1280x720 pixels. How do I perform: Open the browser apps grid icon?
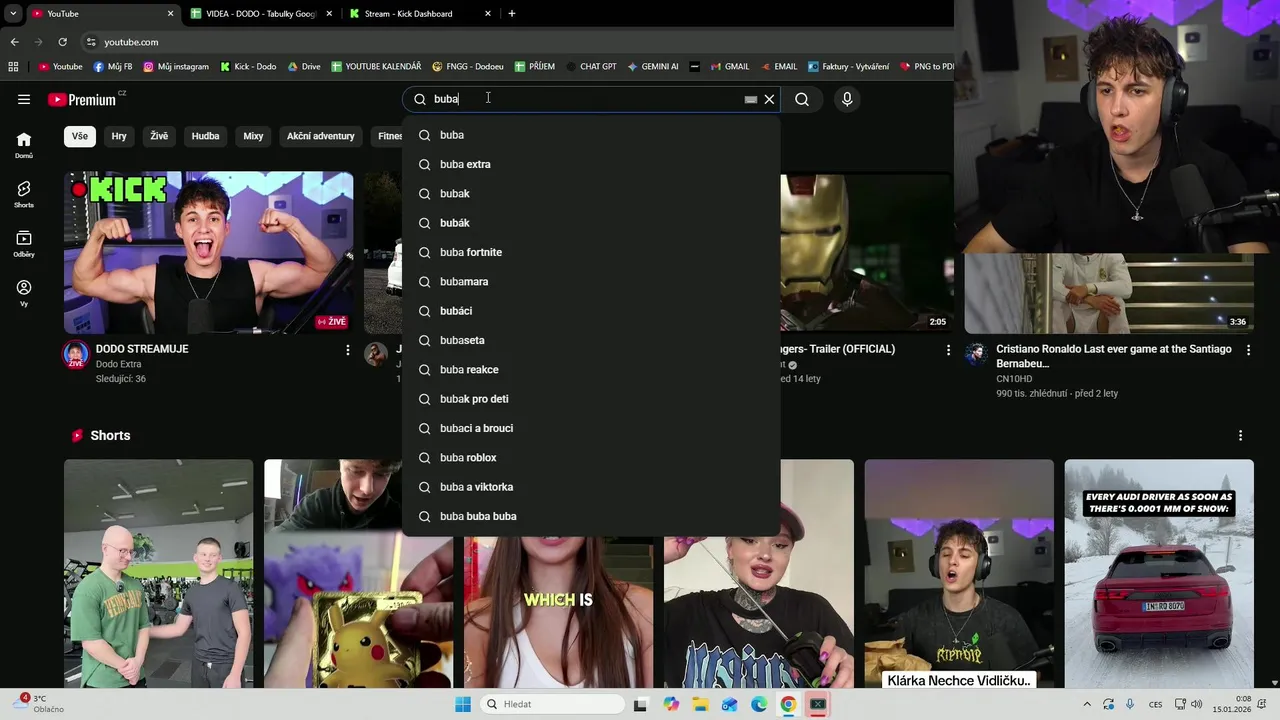(13, 67)
